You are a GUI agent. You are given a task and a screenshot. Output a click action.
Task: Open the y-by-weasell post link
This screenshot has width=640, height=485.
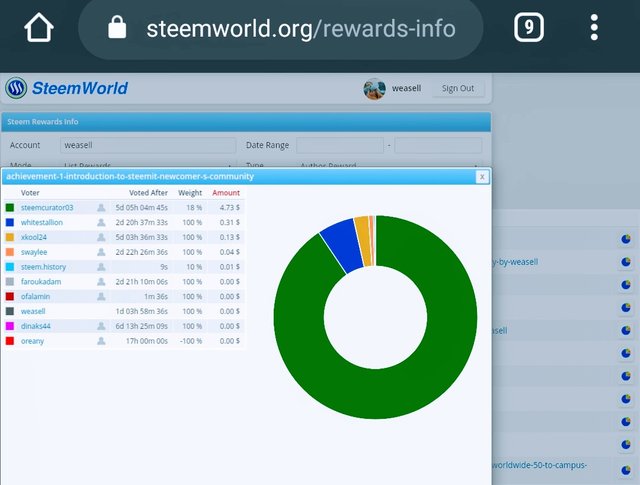[x=515, y=262]
